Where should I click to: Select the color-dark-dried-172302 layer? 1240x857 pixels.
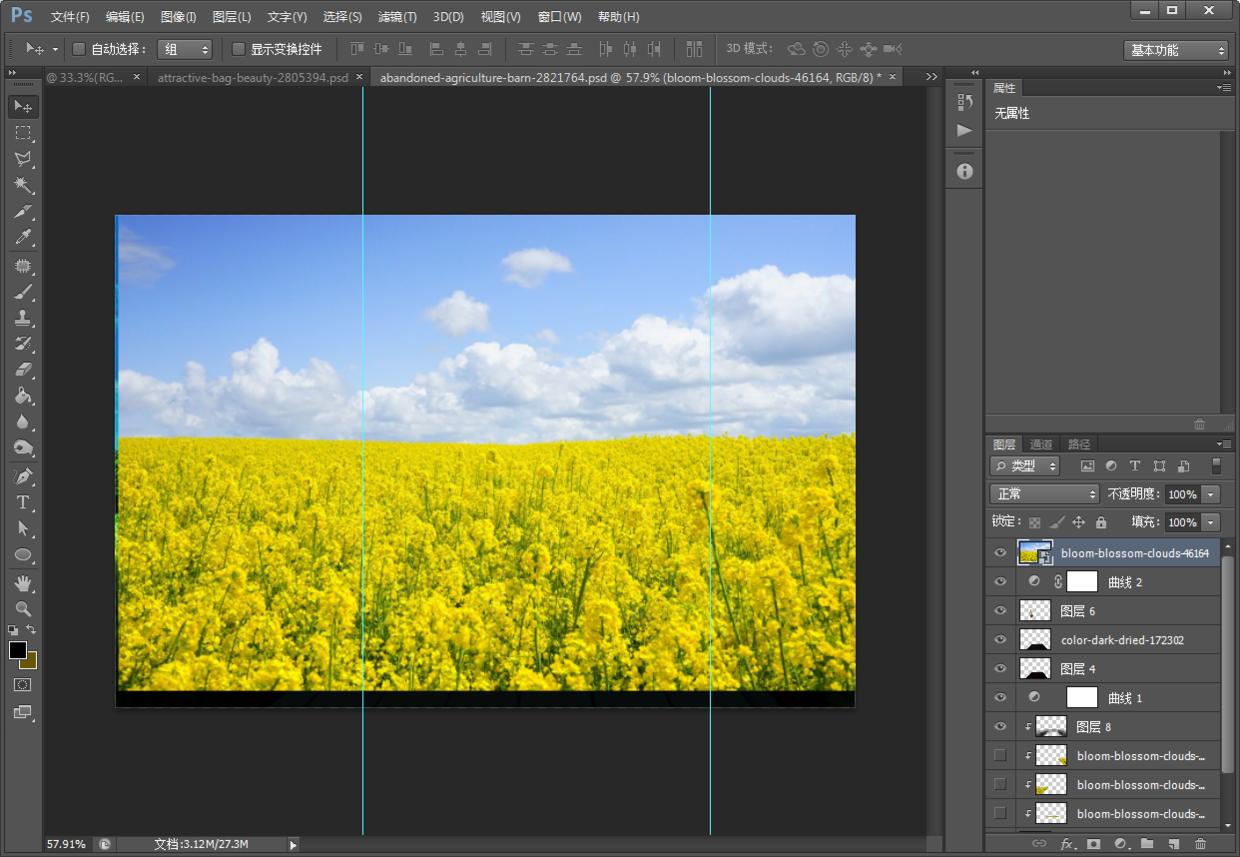(1122, 640)
